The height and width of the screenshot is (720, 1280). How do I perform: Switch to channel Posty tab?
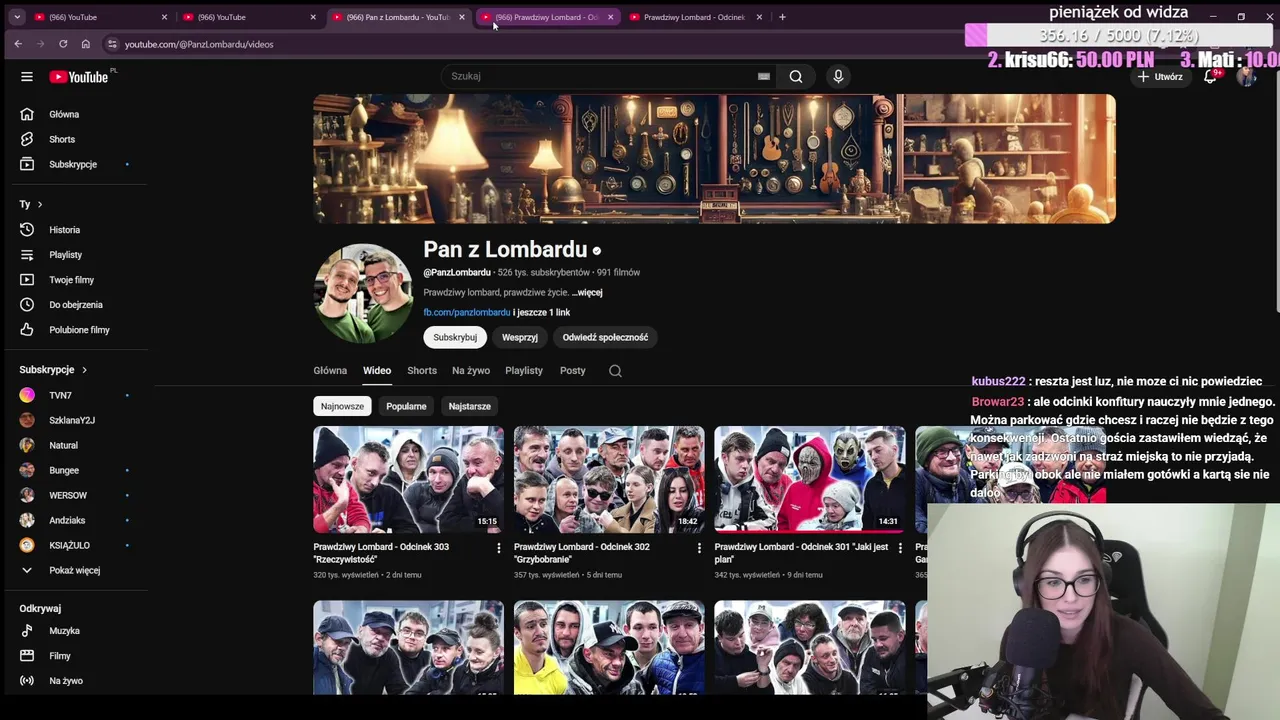tap(573, 371)
